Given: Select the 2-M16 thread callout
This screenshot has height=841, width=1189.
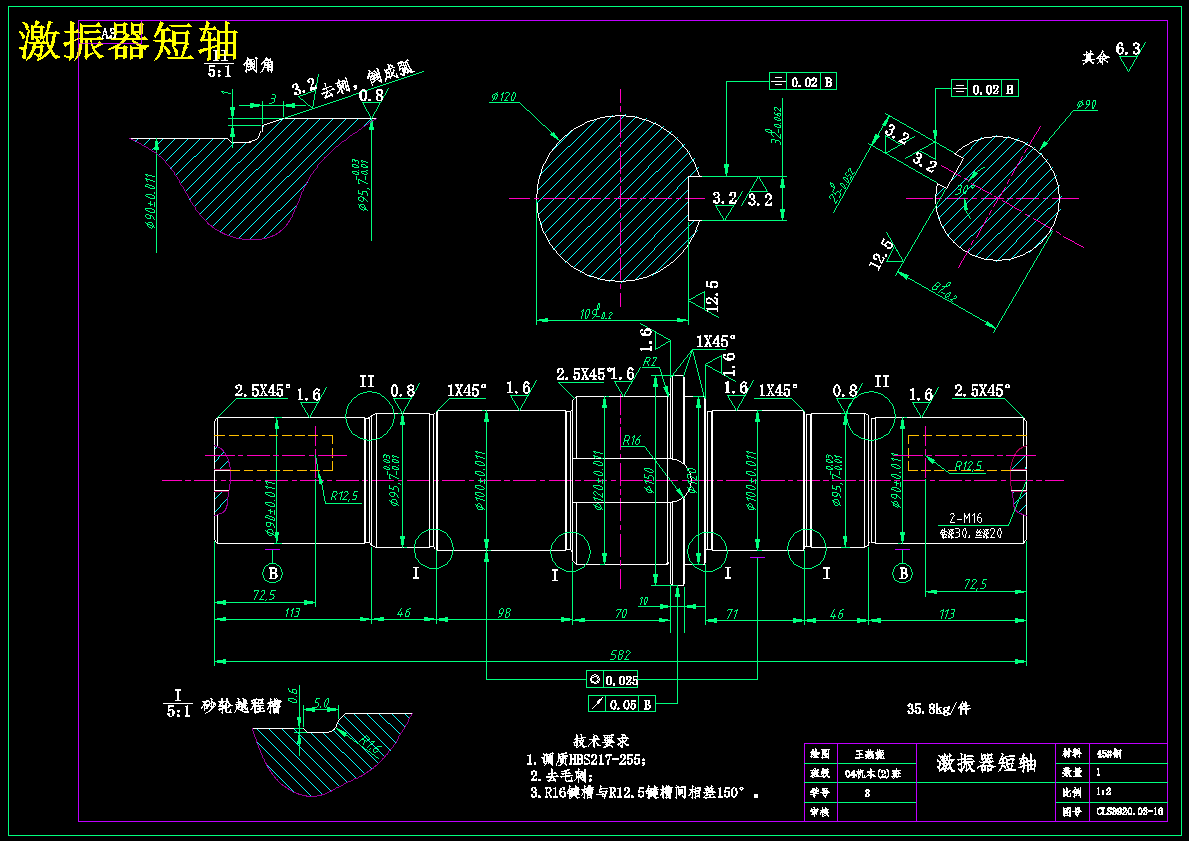Looking at the screenshot, I should [965, 519].
